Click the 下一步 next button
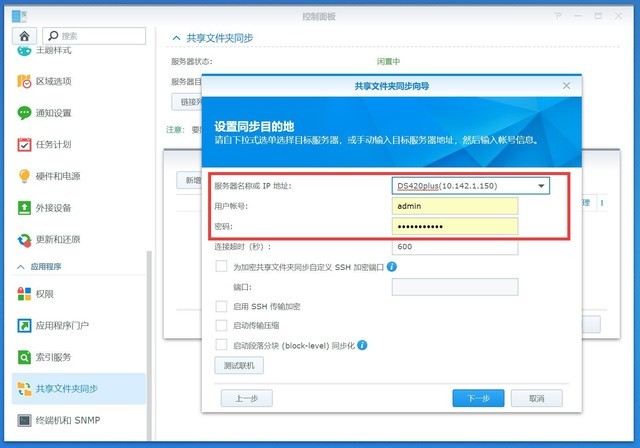640x448 pixels. pos(478,398)
